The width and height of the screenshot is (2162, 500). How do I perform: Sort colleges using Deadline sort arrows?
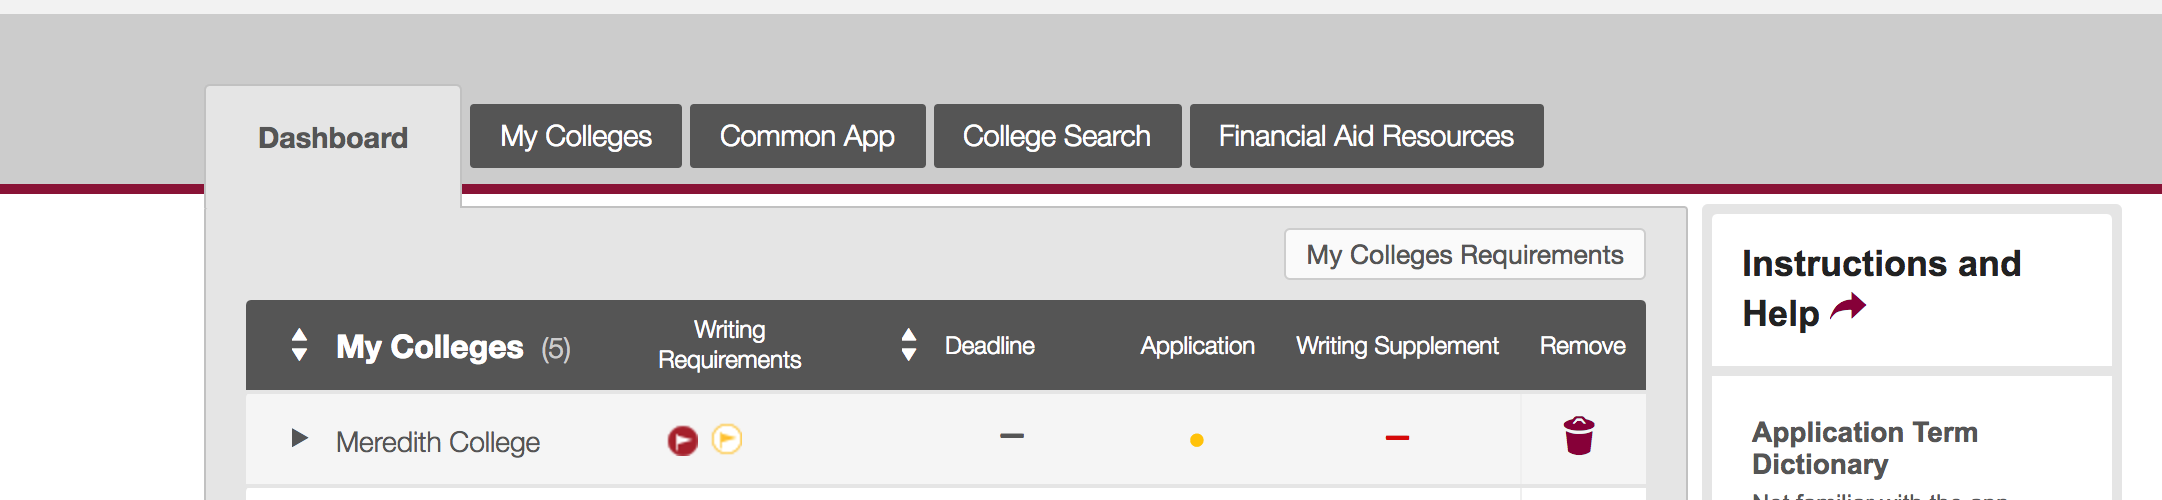[908, 345]
